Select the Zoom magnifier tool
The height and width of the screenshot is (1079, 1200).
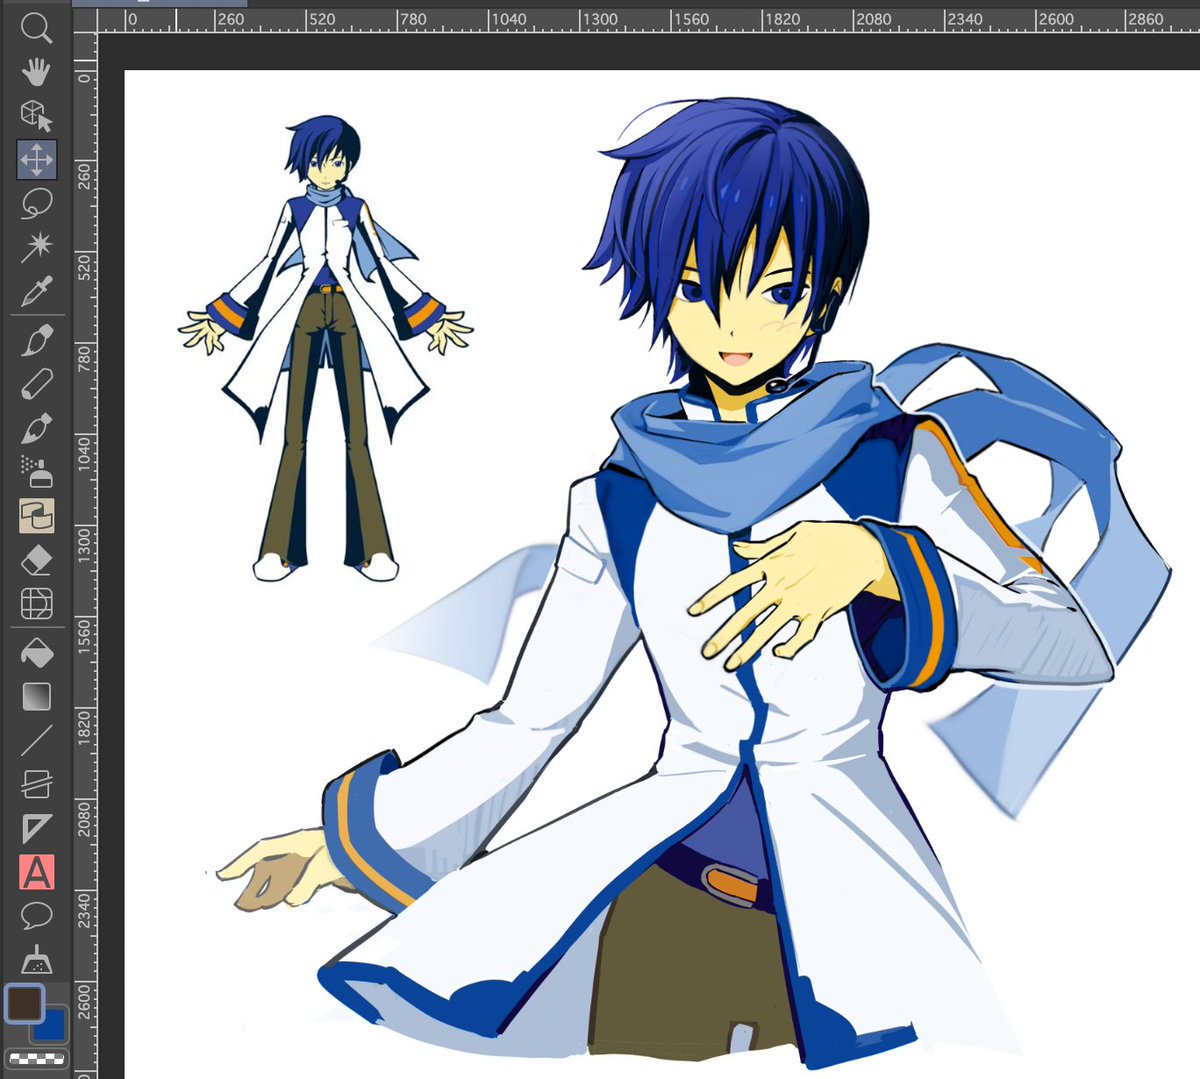36,27
